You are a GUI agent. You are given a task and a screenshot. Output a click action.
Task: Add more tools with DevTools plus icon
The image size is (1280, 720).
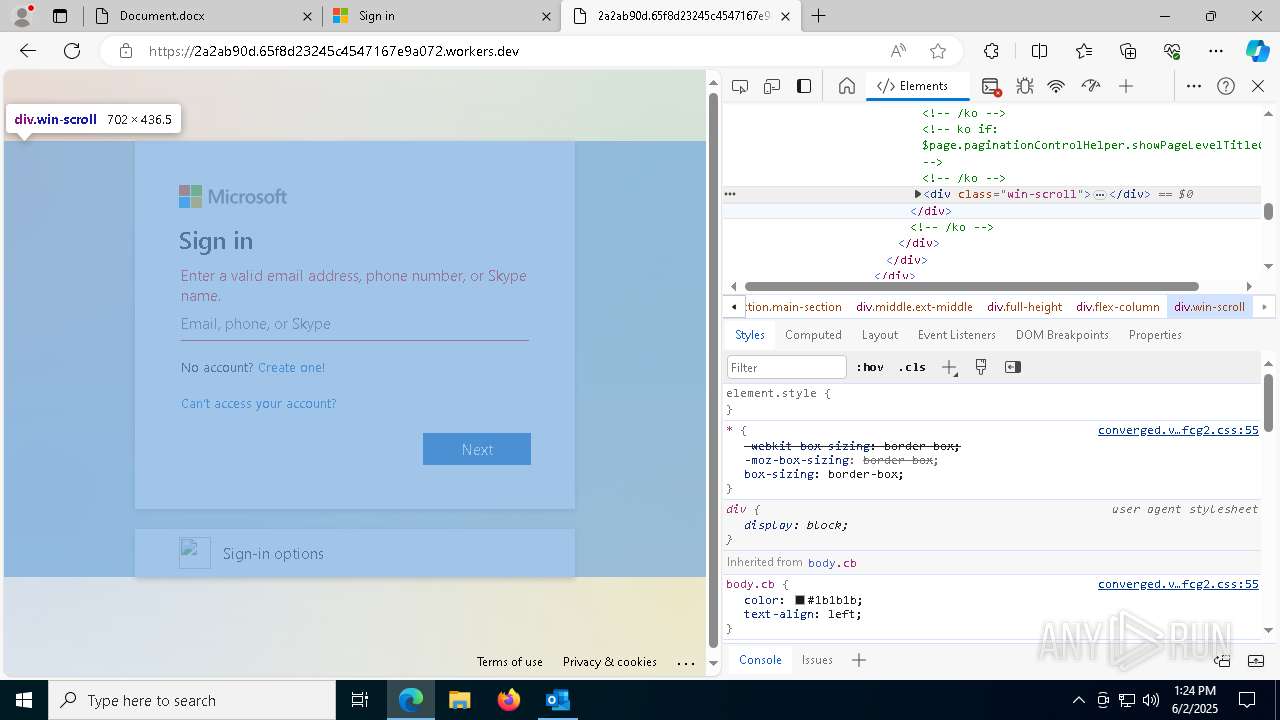[1126, 86]
